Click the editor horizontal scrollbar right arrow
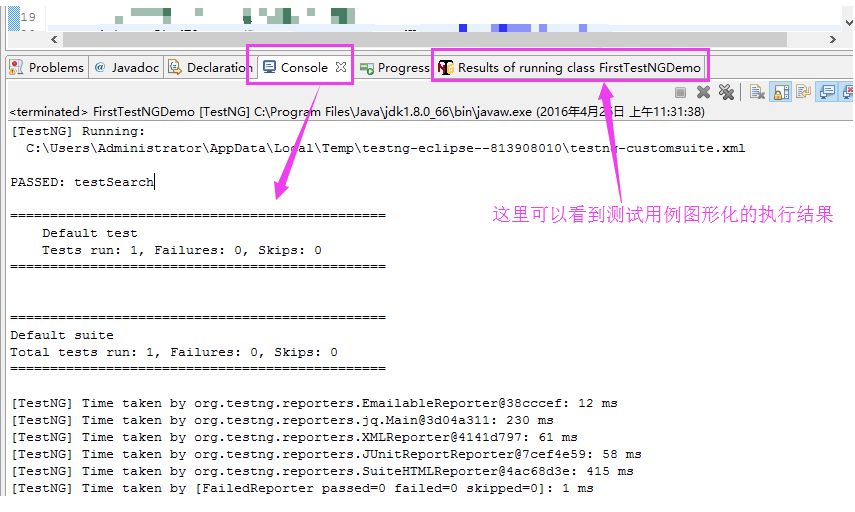This screenshot has height=512, width=855. click(x=833, y=39)
